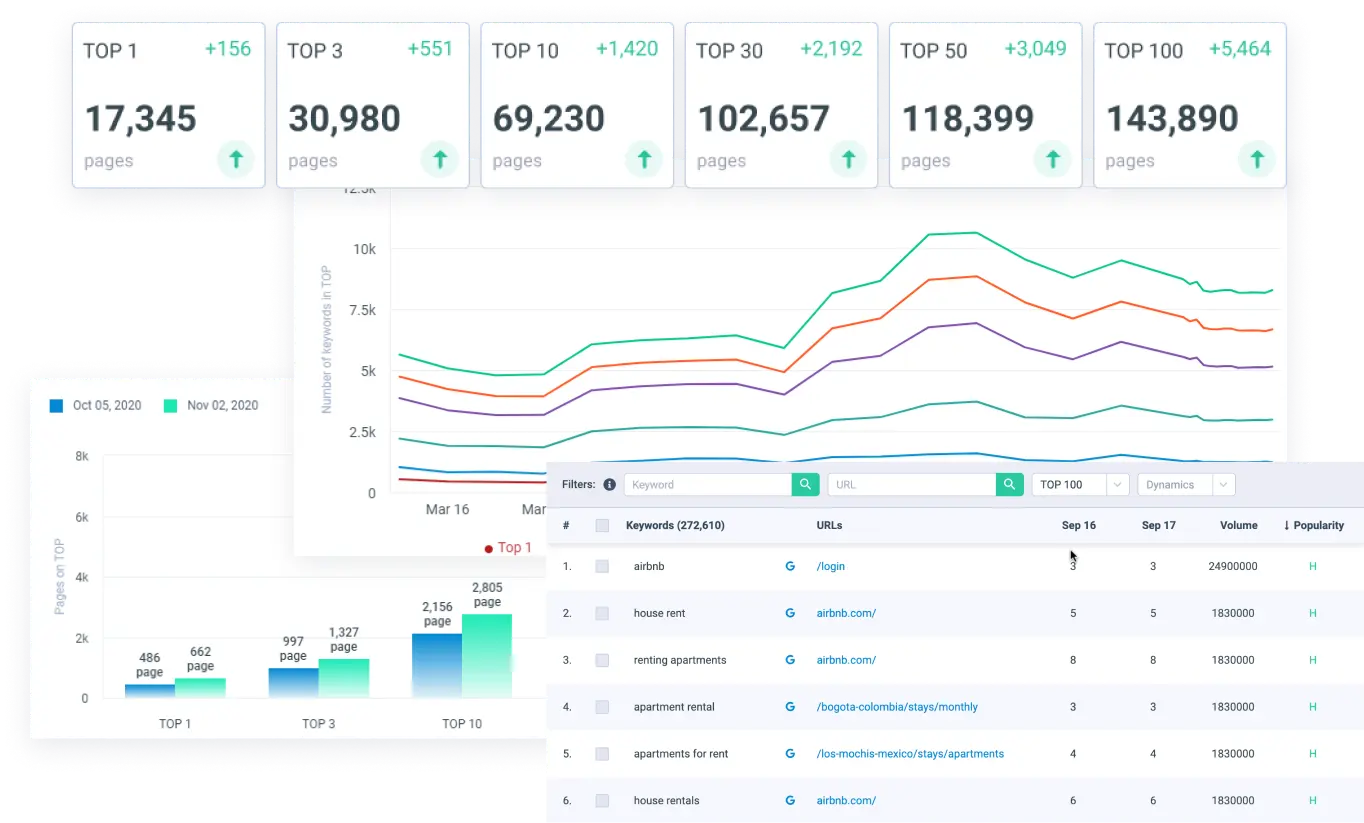The image size is (1364, 823).
Task: Open the TOP 100 filter dropdown
Action: point(1080,485)
